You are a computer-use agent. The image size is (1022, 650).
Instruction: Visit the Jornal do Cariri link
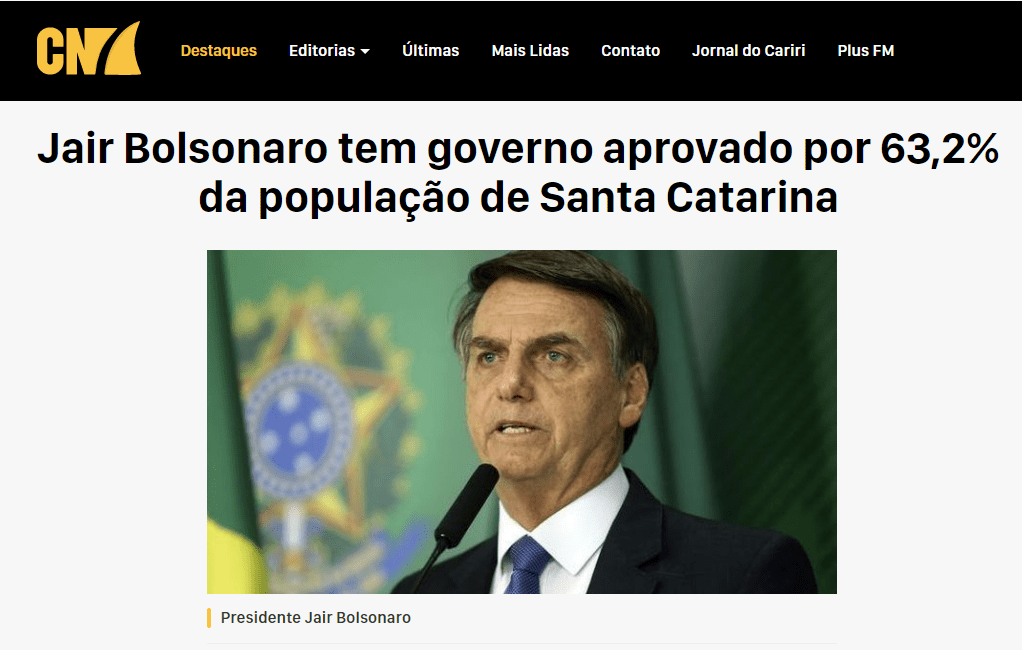tap(748, 51)
